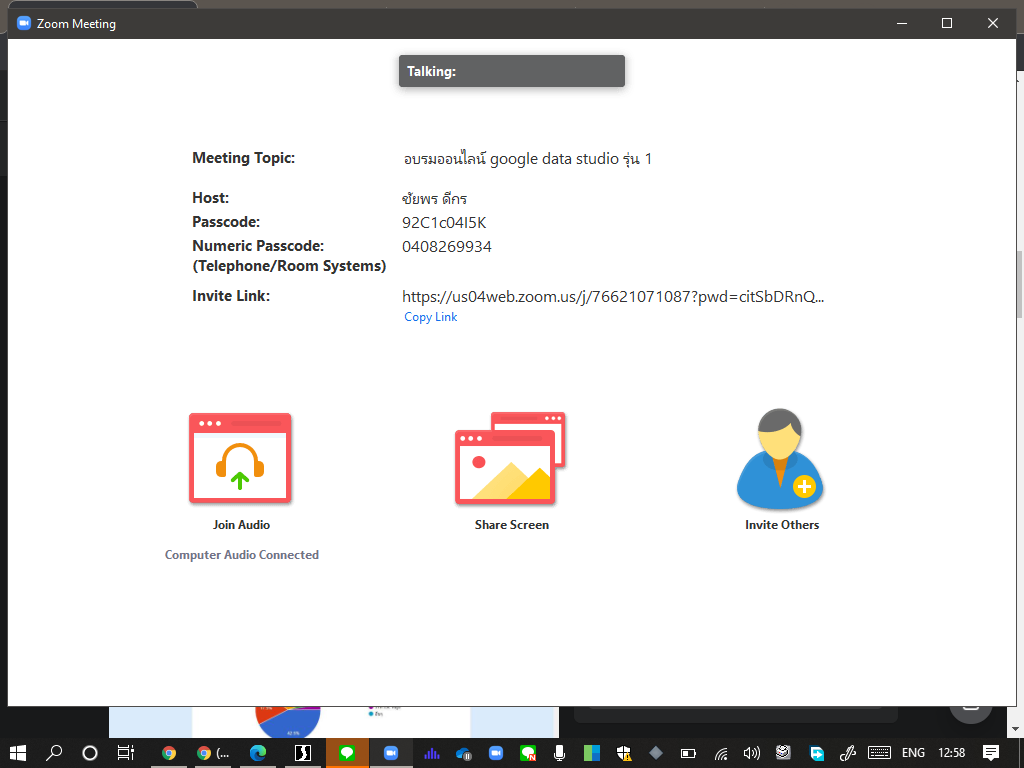Open the LINE app in taskbar
1024x768 pixels.
pos(347,753)
